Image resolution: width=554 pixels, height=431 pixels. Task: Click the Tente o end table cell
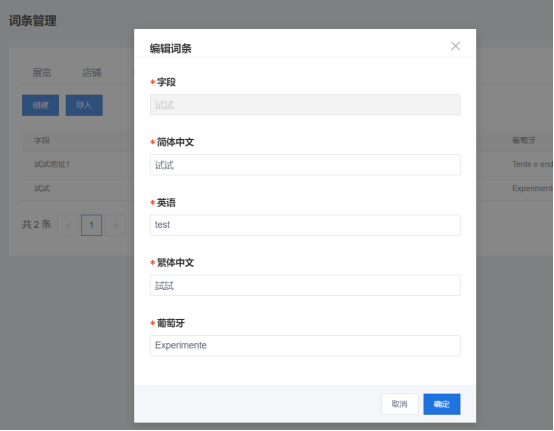[532, 164]
